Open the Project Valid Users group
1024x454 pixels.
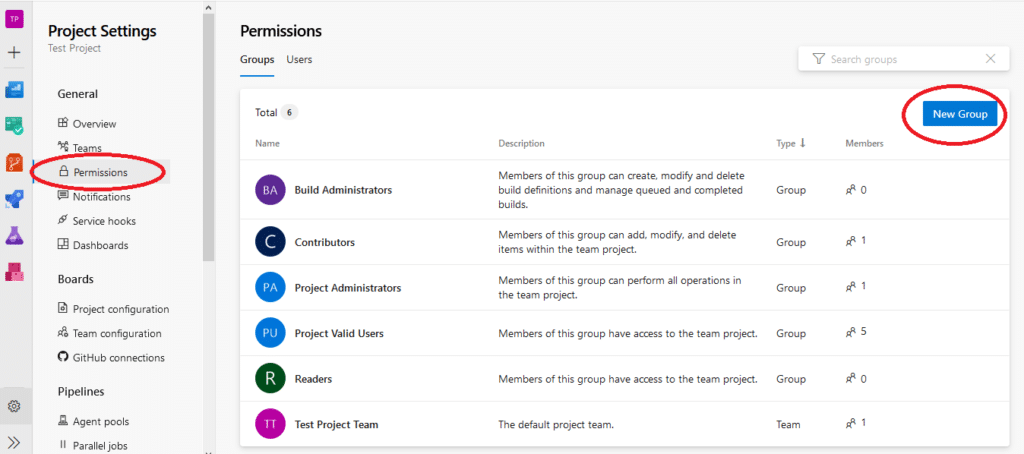coord(339,334)
